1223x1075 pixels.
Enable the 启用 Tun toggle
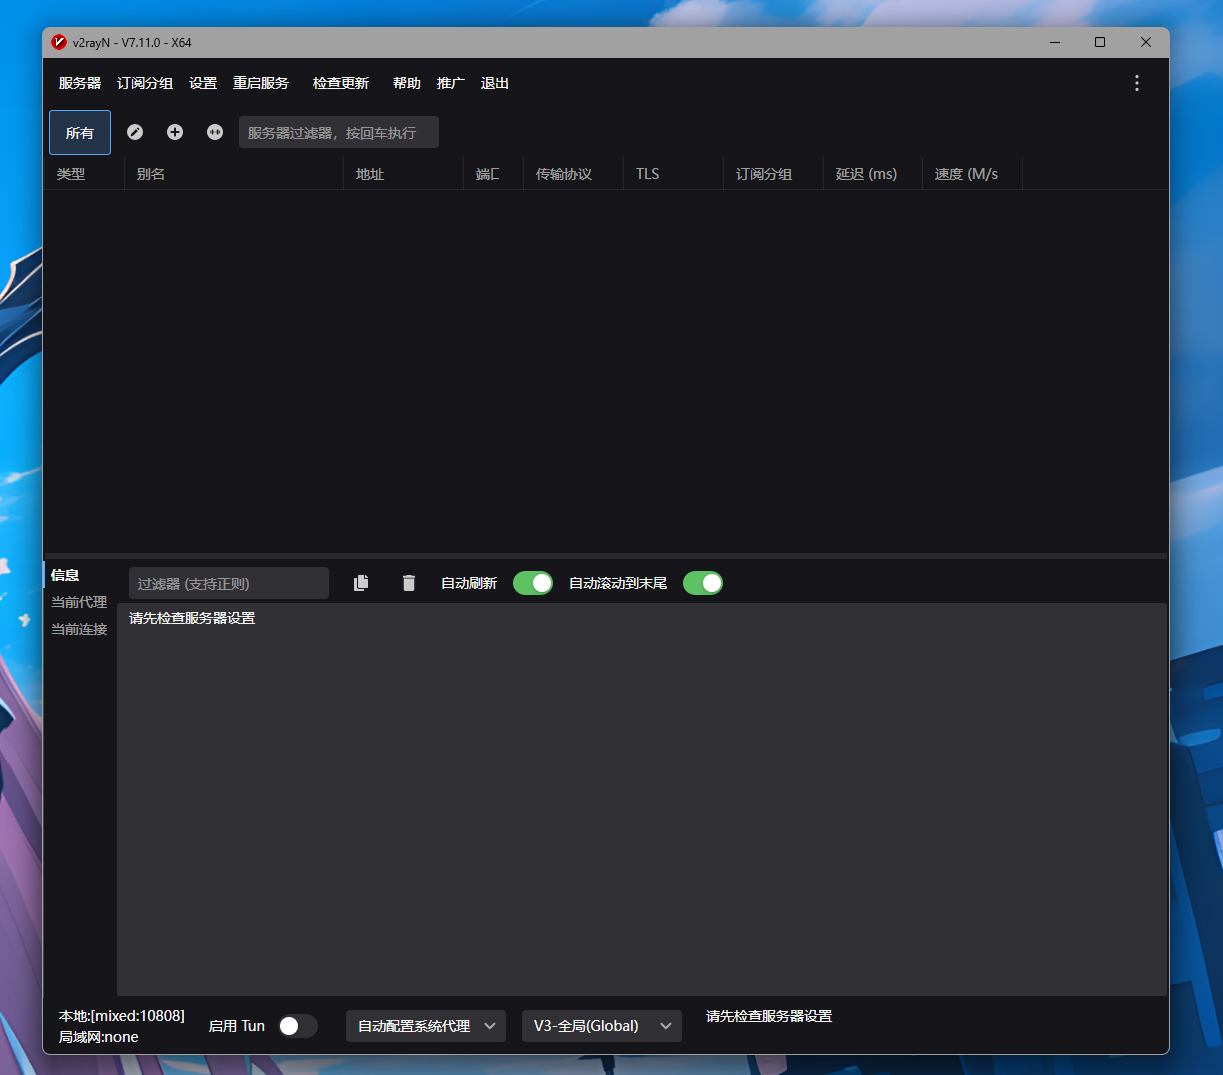(297, 1026)
